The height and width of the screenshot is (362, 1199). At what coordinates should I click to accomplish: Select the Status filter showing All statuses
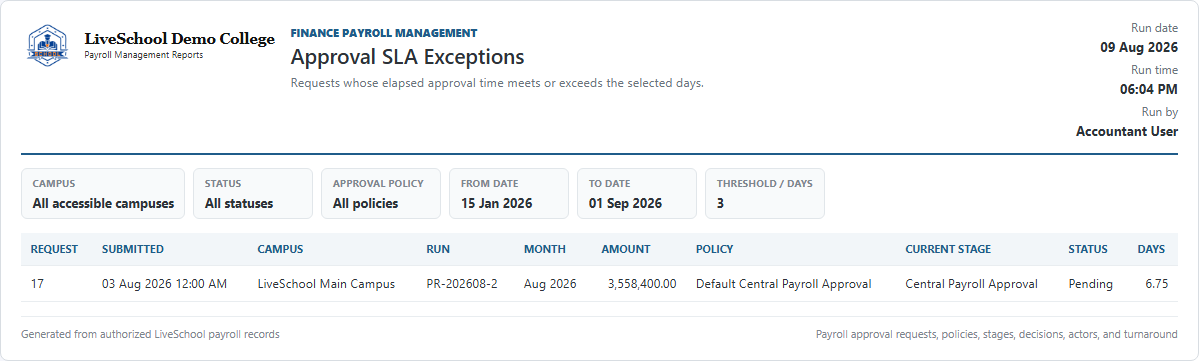pos(253,194)
